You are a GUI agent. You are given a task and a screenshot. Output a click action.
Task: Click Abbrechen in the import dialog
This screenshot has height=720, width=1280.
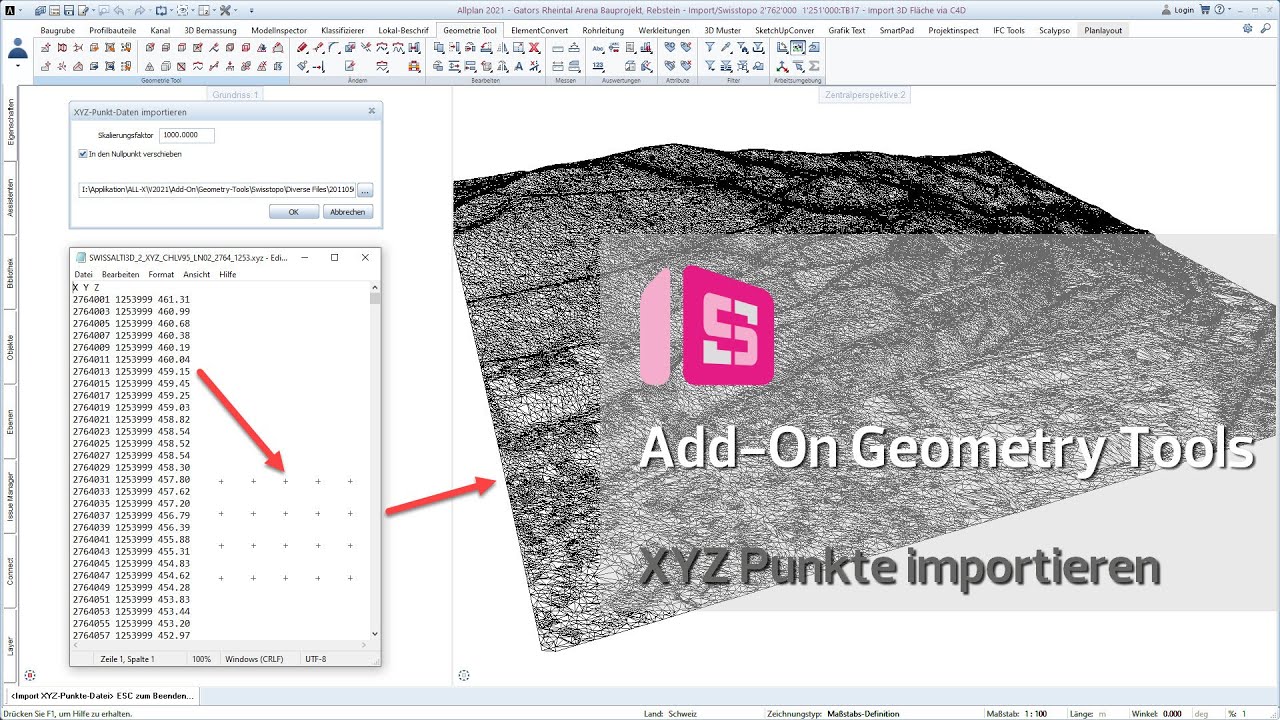(x=348, y=212)
